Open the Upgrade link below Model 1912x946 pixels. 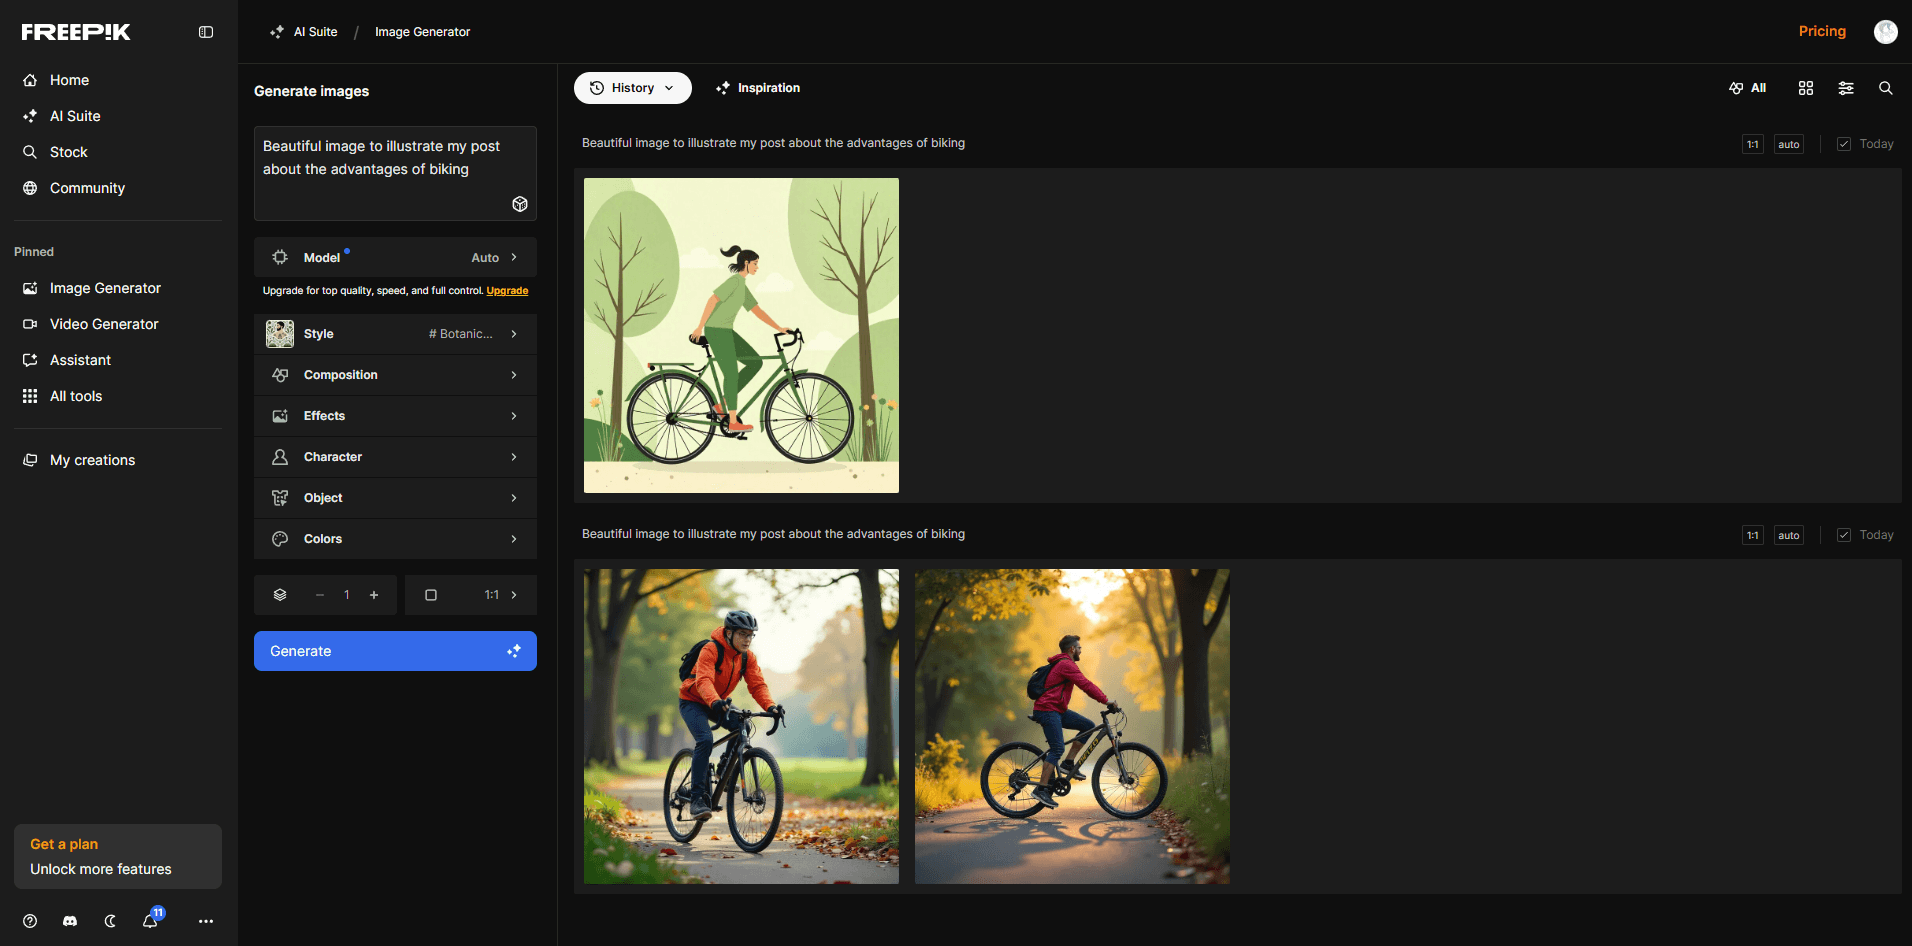click(x=507, y=290)
